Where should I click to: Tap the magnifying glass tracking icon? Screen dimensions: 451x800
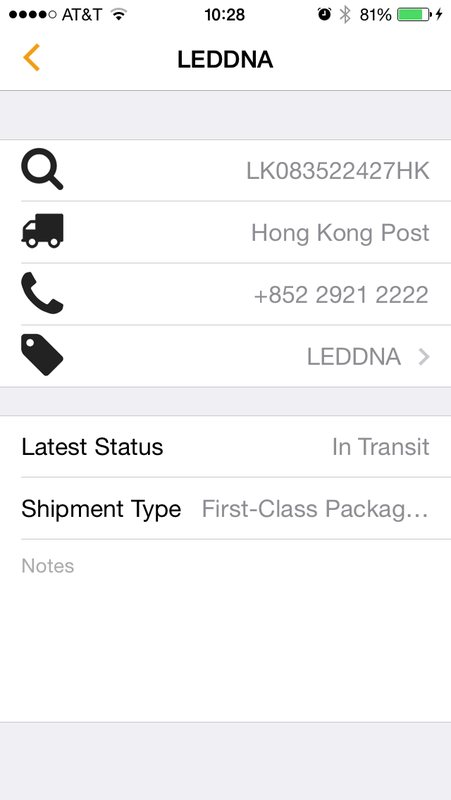click(42, 169)
